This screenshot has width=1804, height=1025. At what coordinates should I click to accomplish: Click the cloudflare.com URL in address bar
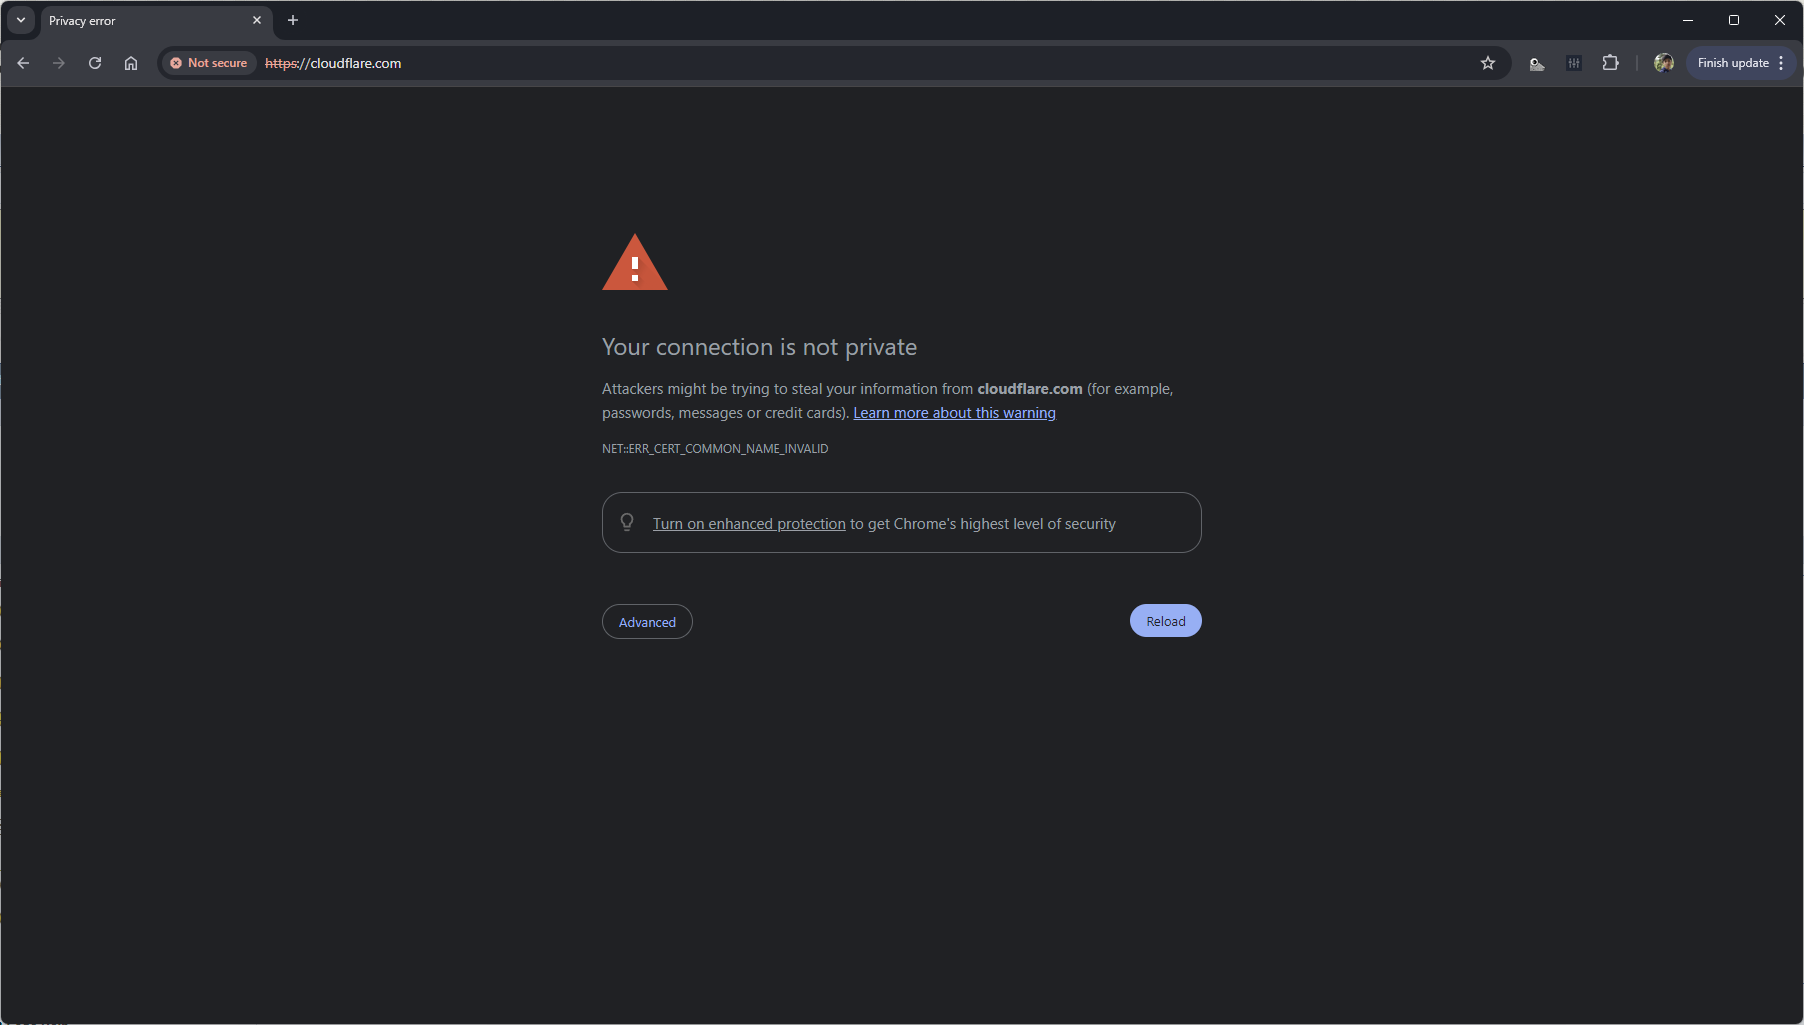coord(333,63)
